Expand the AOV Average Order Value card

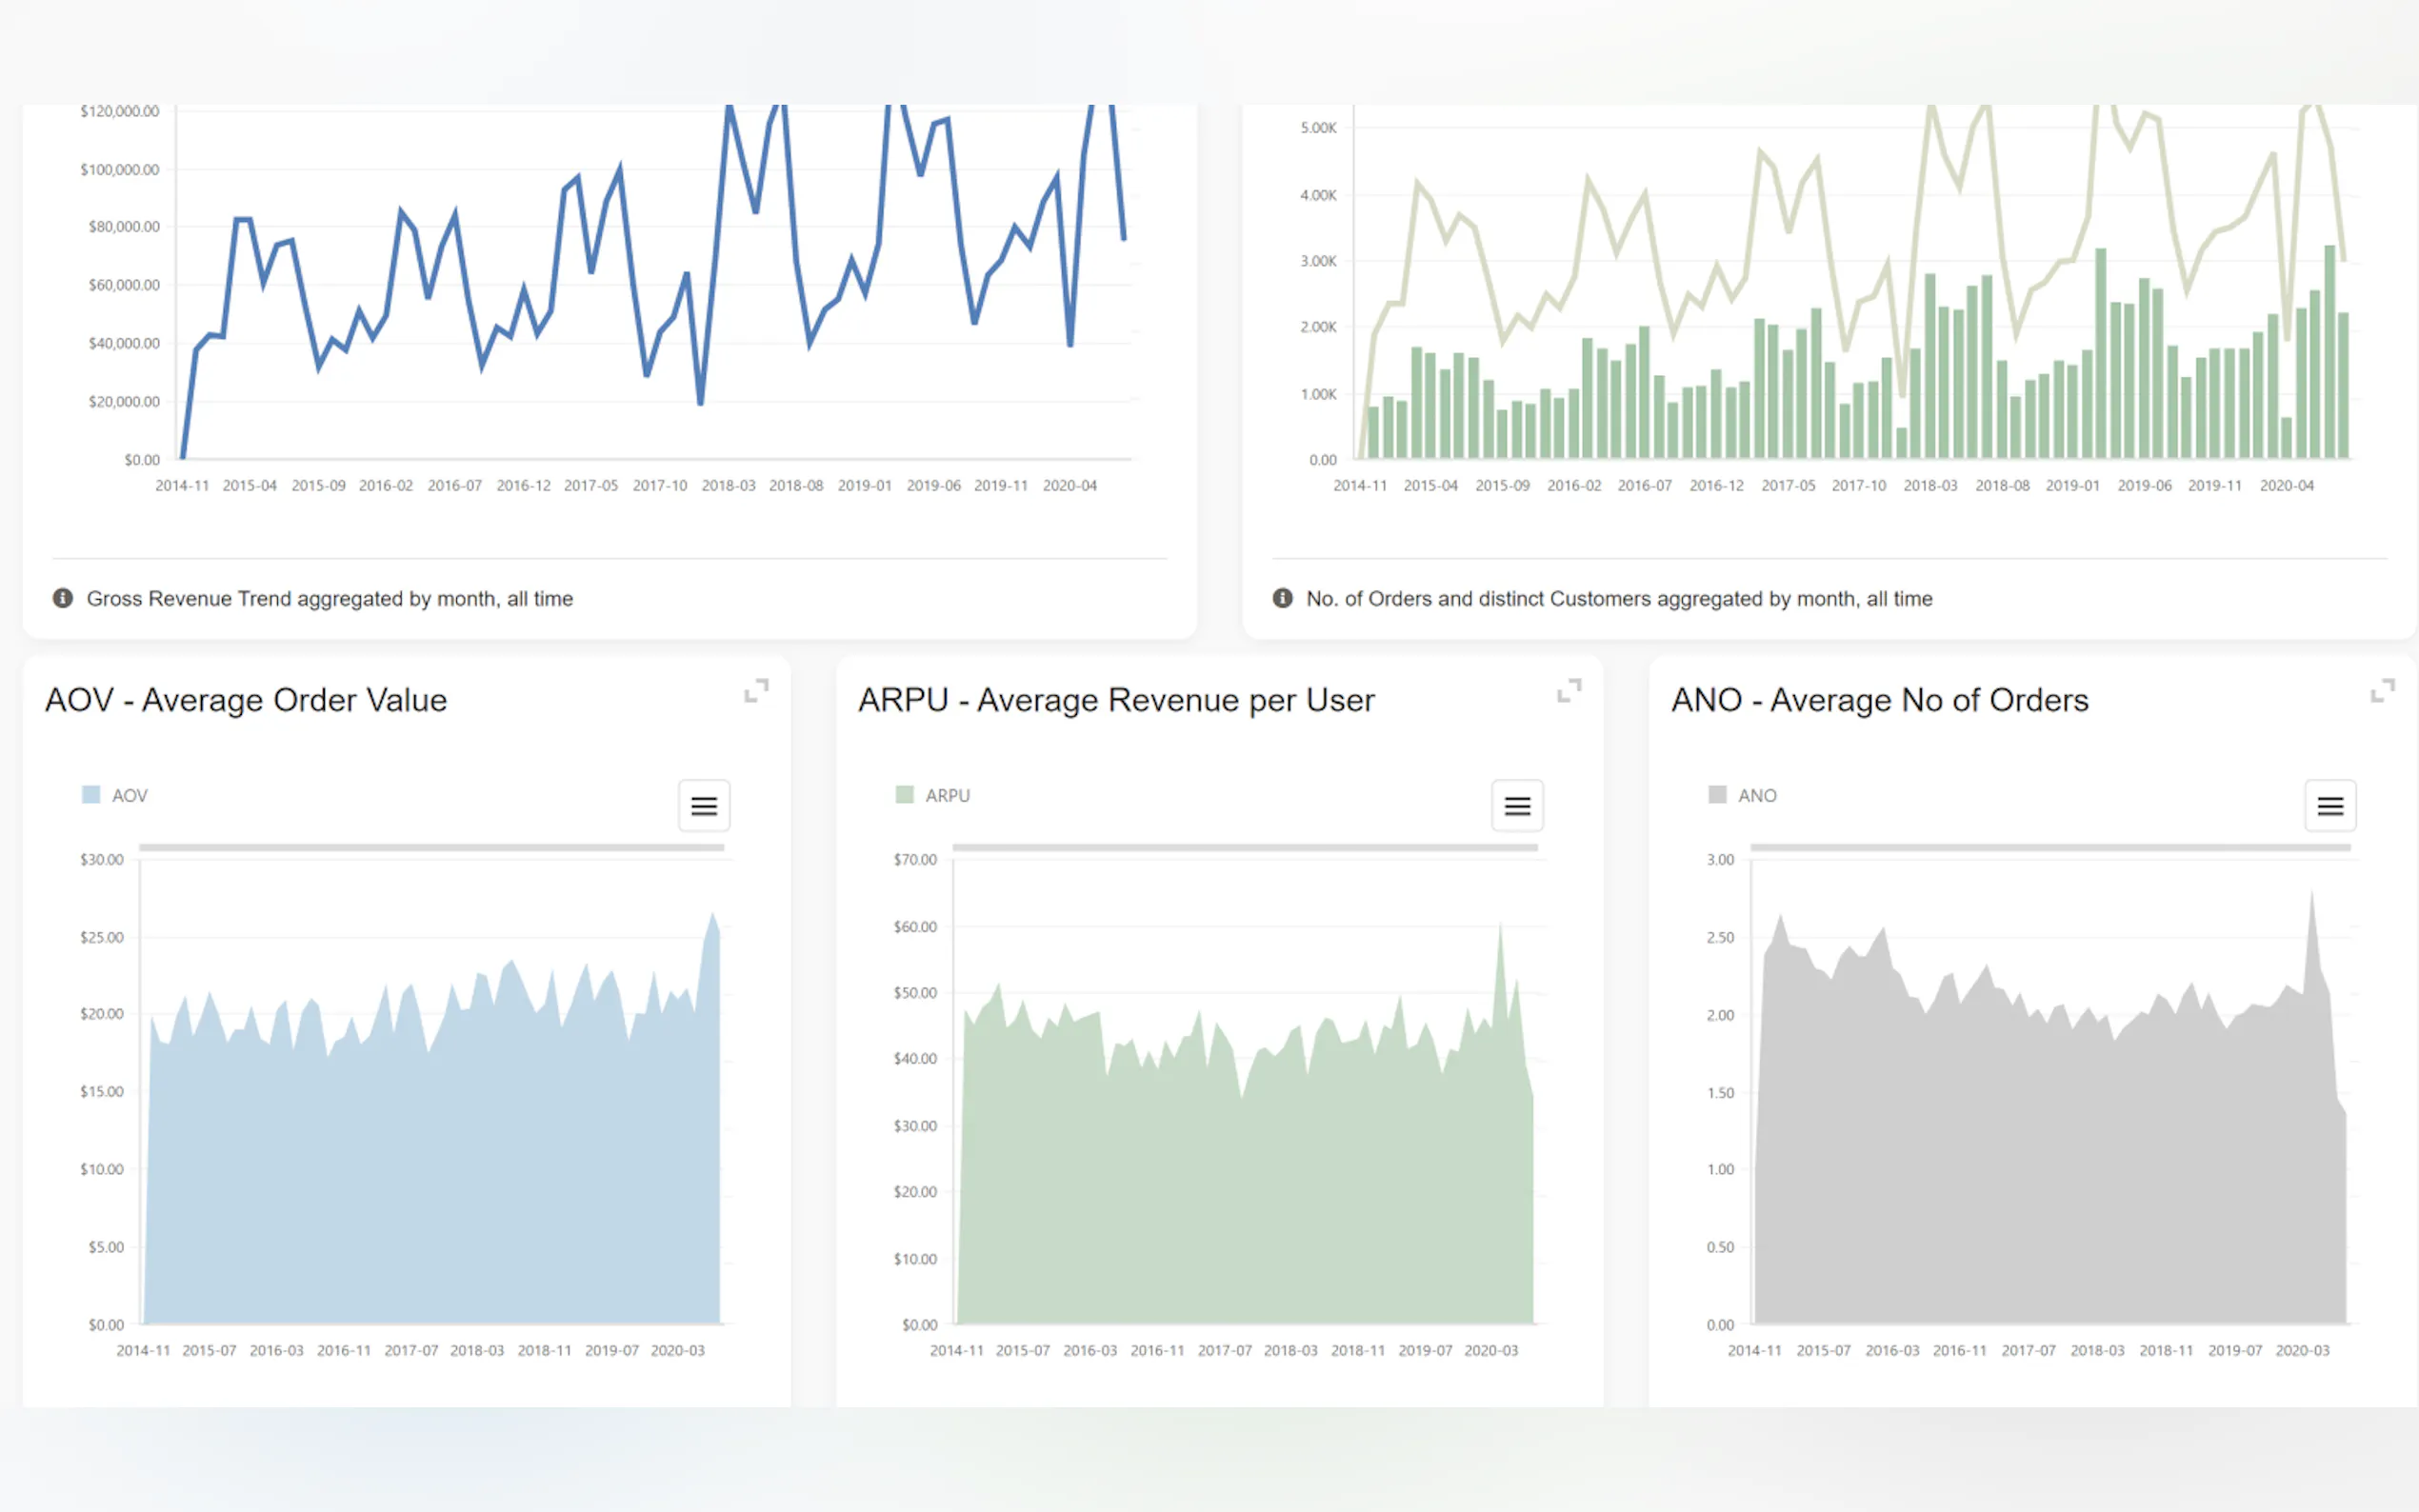point(756,690)
